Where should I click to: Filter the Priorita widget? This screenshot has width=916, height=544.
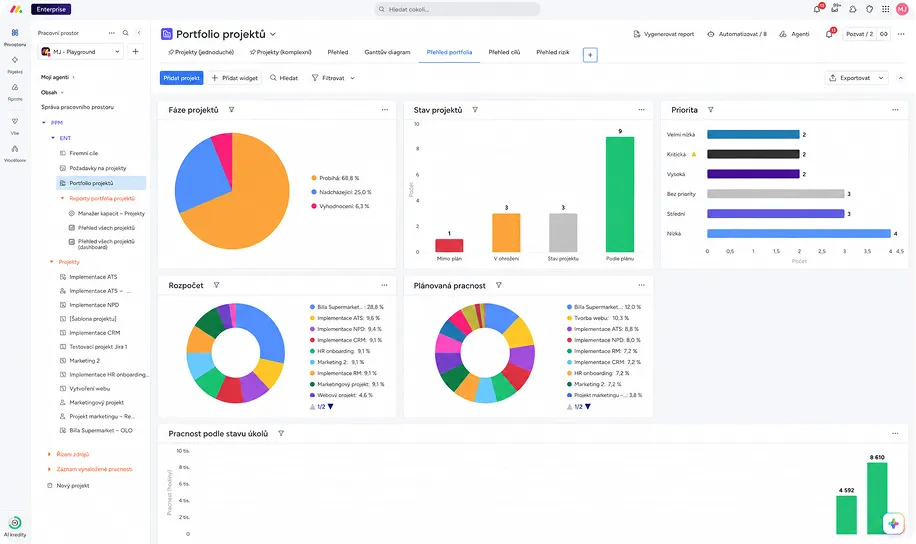(710, 110)
